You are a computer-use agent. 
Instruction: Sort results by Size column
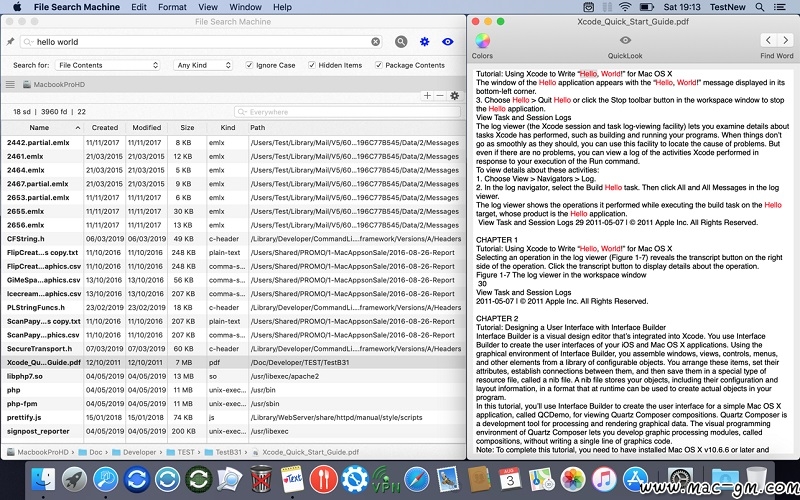pos(187,128)
